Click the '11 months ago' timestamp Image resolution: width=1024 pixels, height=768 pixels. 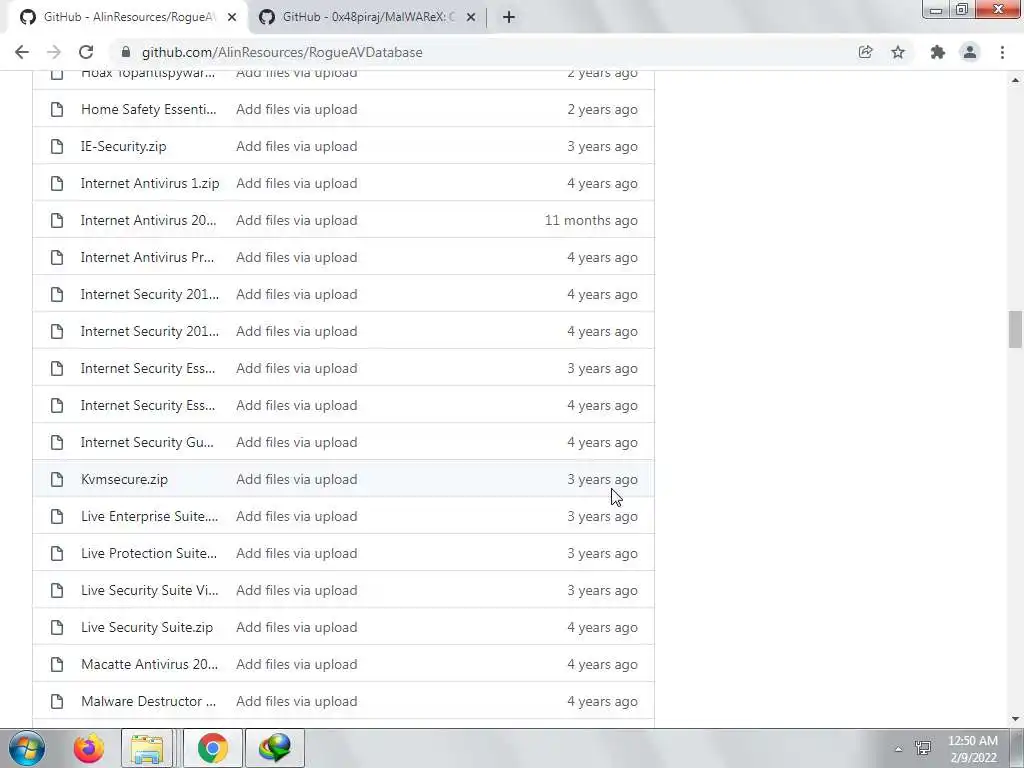[591, 220]
